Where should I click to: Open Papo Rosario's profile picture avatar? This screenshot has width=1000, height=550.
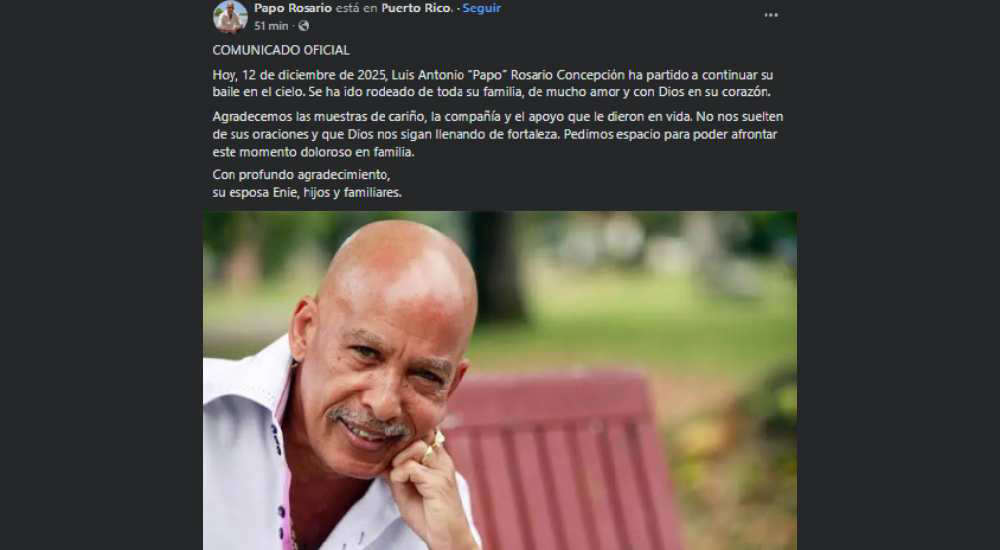230,17
